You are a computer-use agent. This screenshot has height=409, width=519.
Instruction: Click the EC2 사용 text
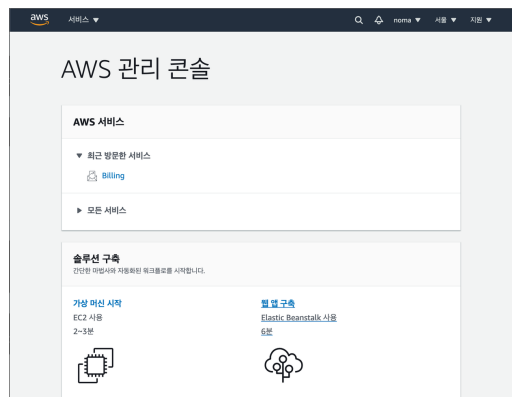coord(88,317)
